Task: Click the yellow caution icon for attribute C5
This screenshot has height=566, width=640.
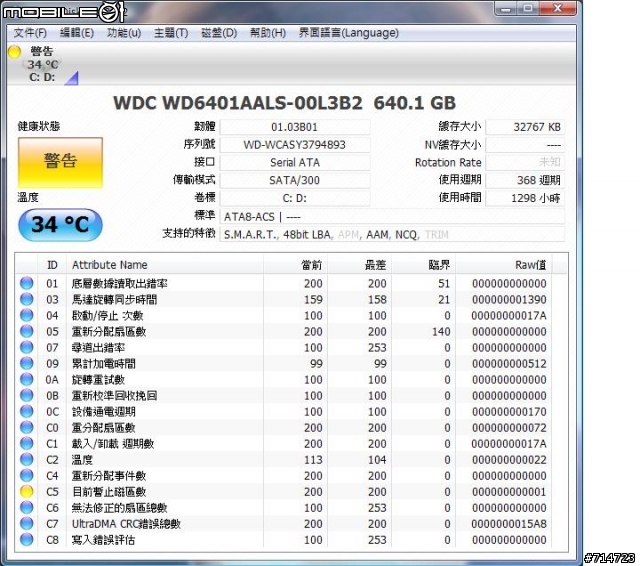Action: pos(27,491)
